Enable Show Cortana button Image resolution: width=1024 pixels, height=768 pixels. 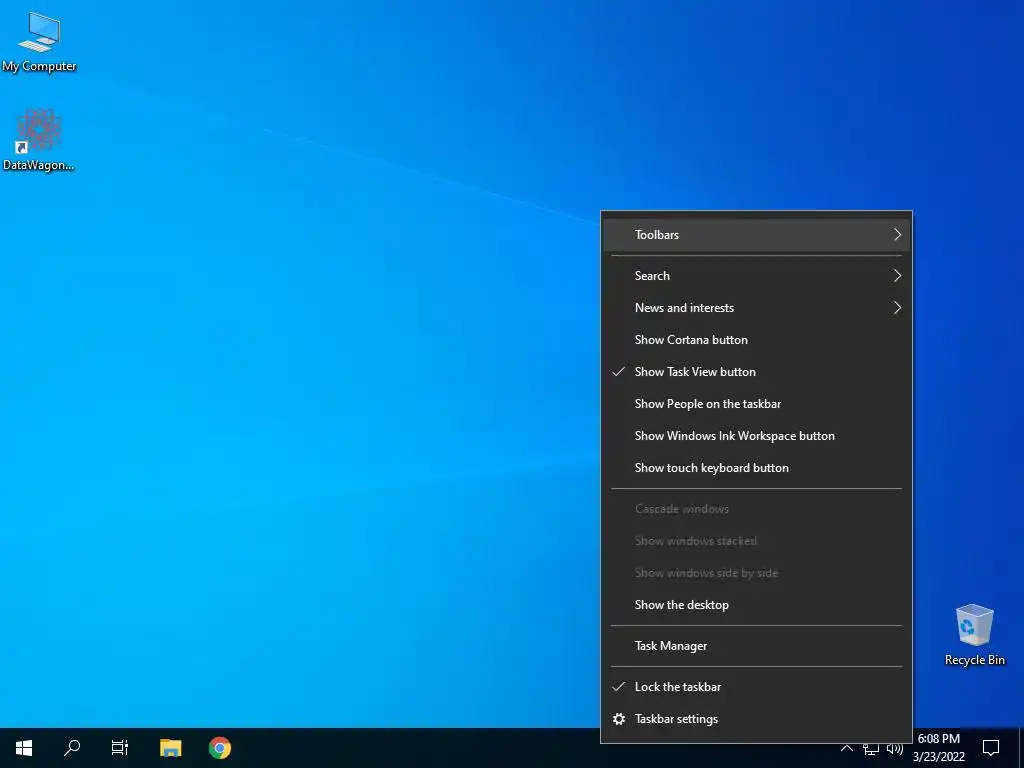coord(756,340)
